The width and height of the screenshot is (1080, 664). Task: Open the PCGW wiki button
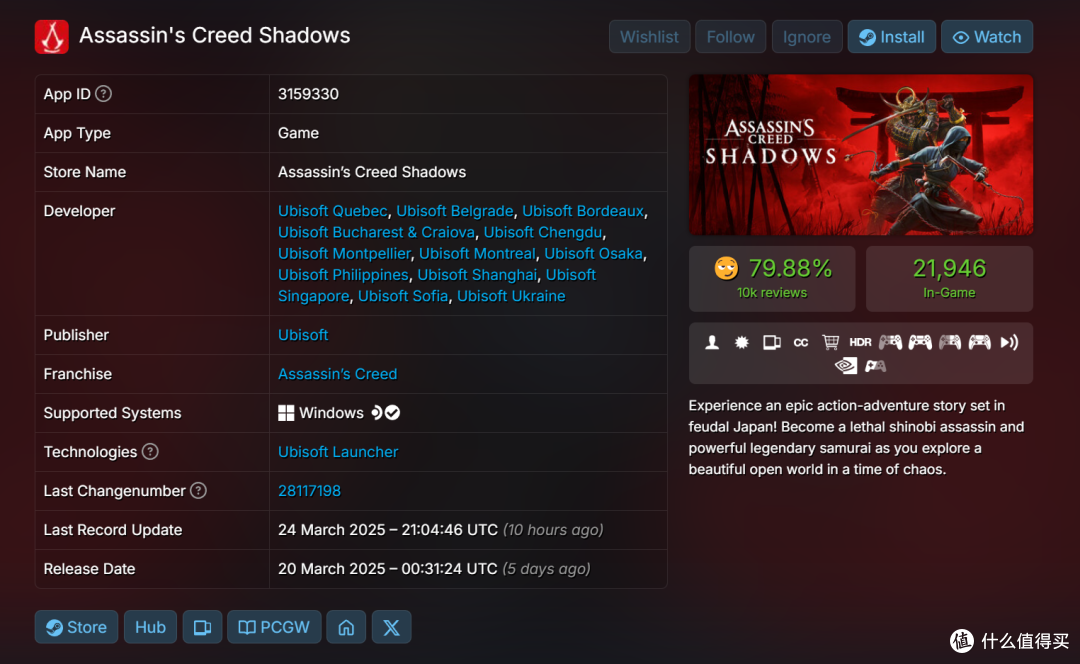point(274,627)
